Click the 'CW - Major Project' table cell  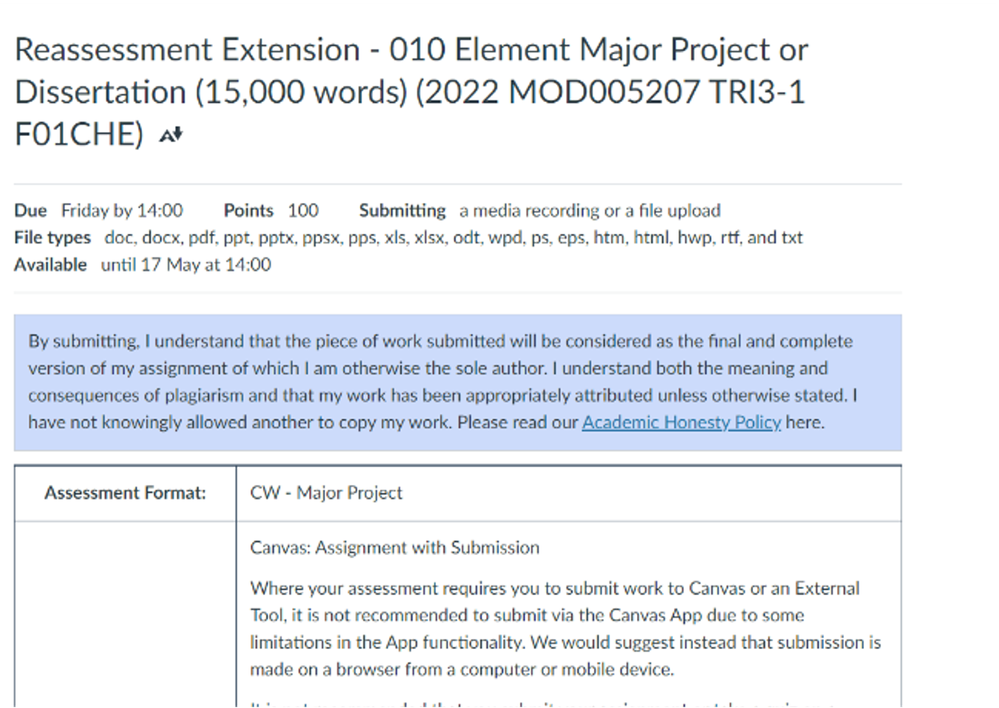327,493
